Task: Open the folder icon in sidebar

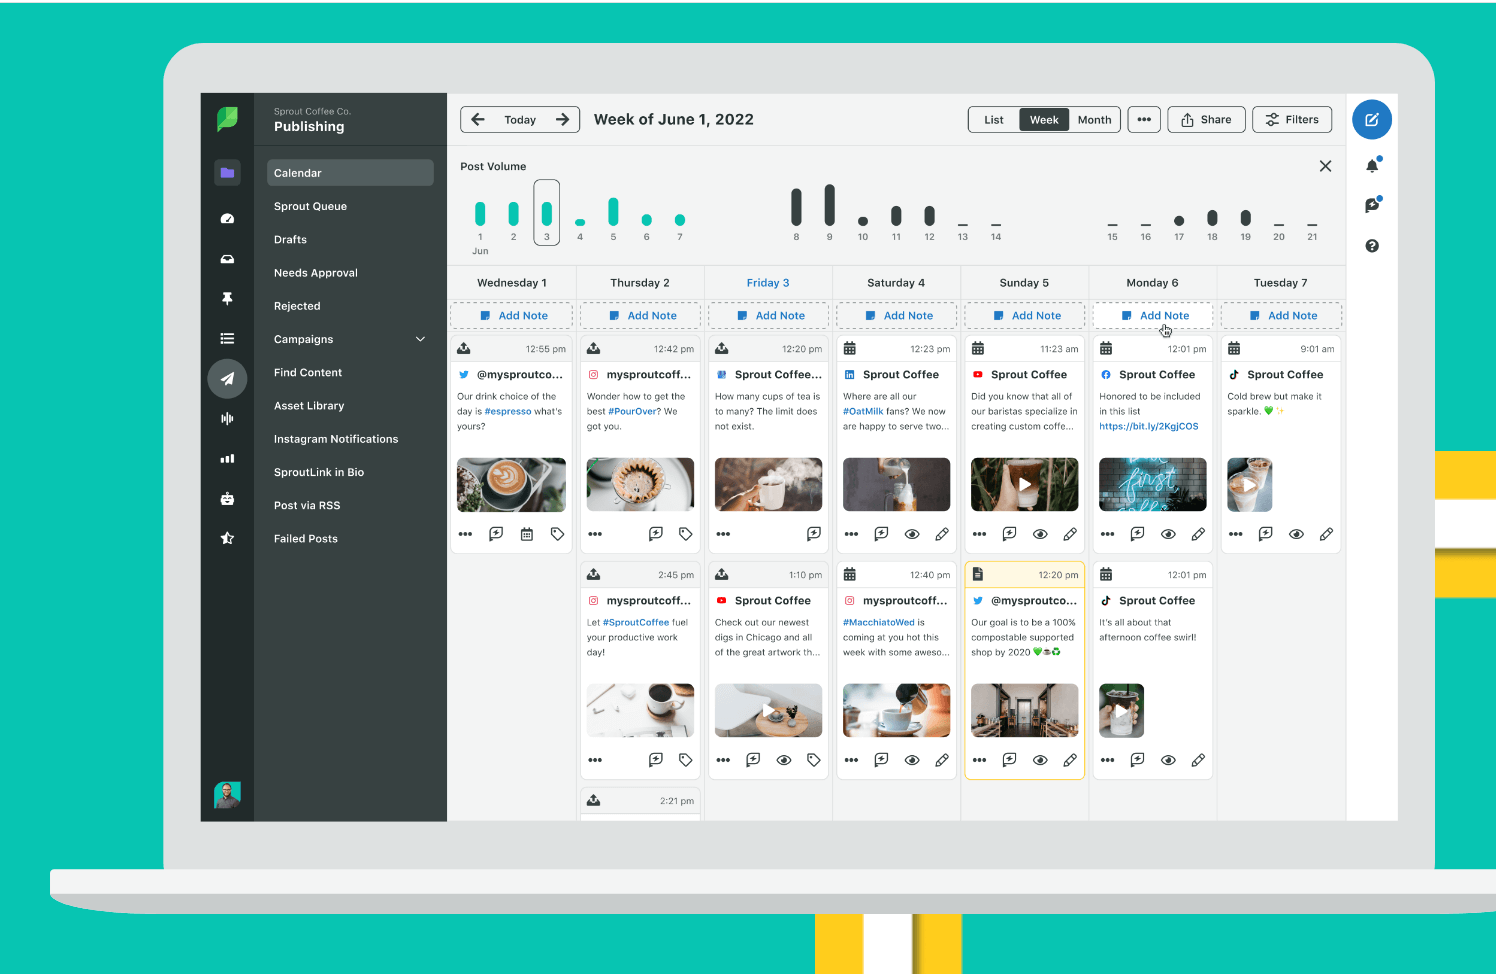Action: 227,173
